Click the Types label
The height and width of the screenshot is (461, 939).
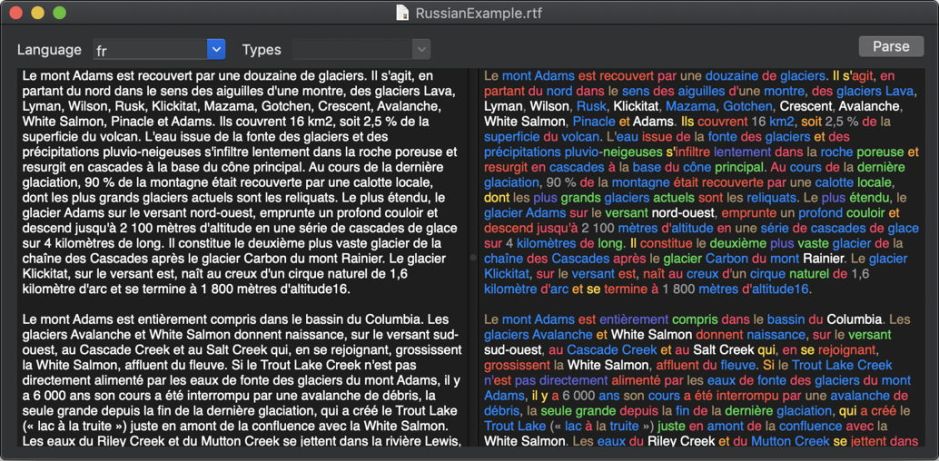(262, 49)
